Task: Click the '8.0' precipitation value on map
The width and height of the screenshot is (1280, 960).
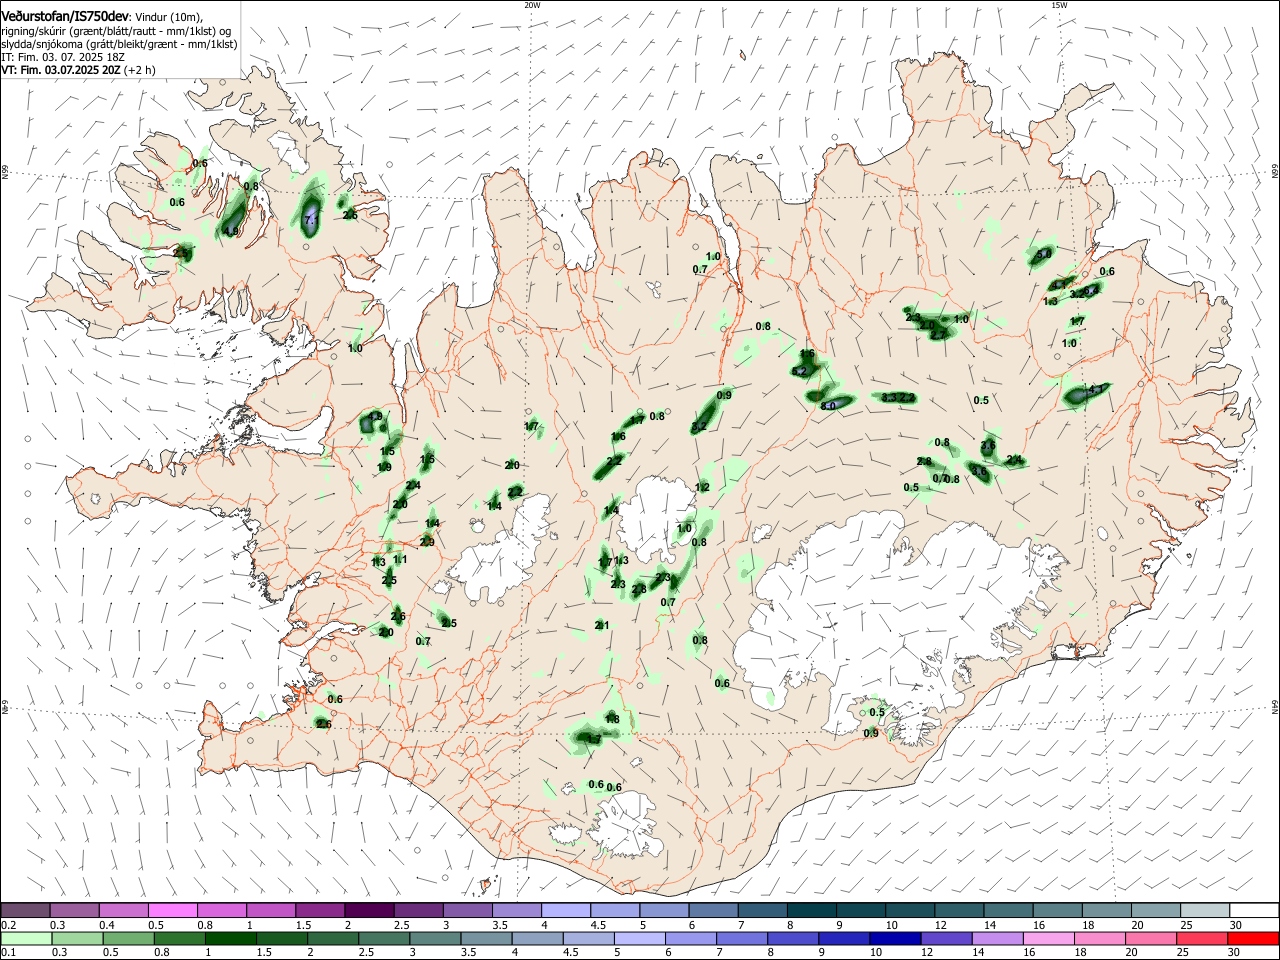Action: (x=828, y=406)
